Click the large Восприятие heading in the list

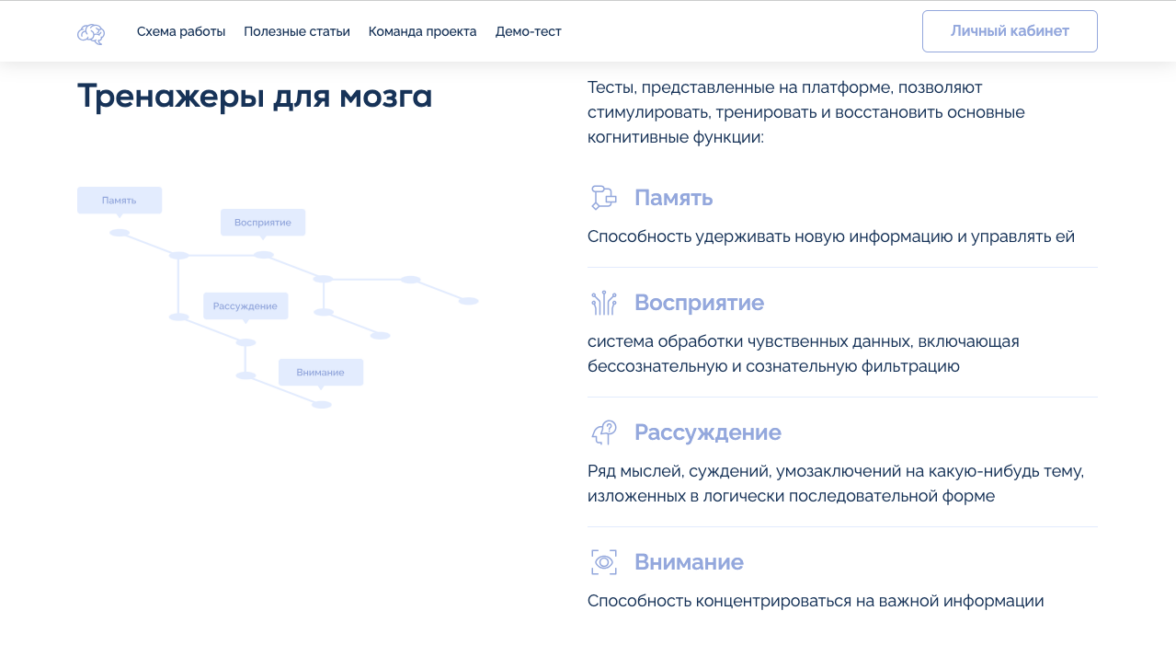tap(698, 303)
